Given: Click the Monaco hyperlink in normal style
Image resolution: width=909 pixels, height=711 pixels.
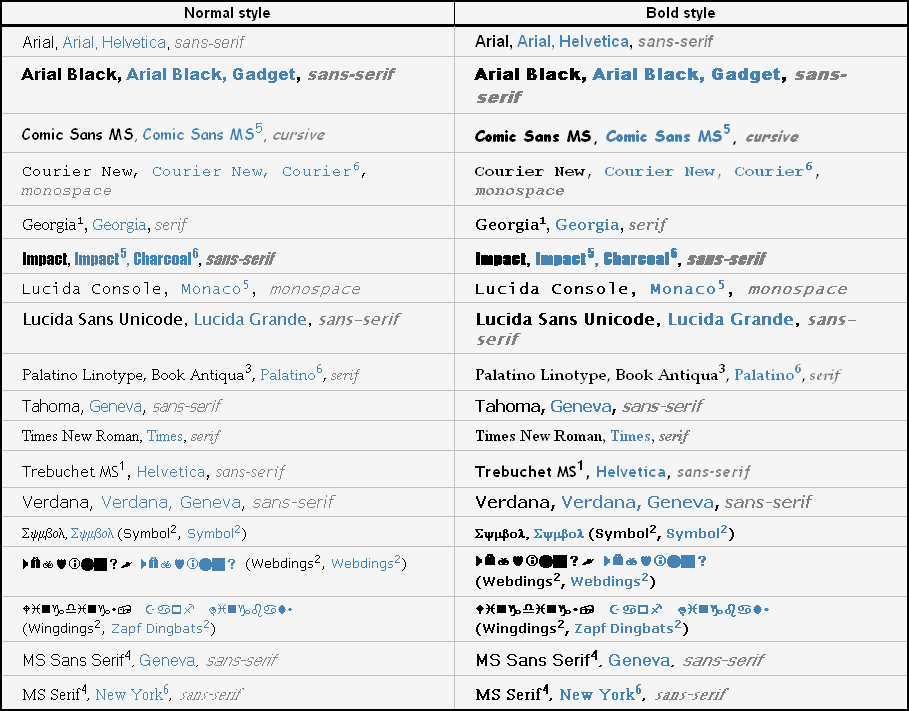Looking at the screenshot, I should [213, 288].
